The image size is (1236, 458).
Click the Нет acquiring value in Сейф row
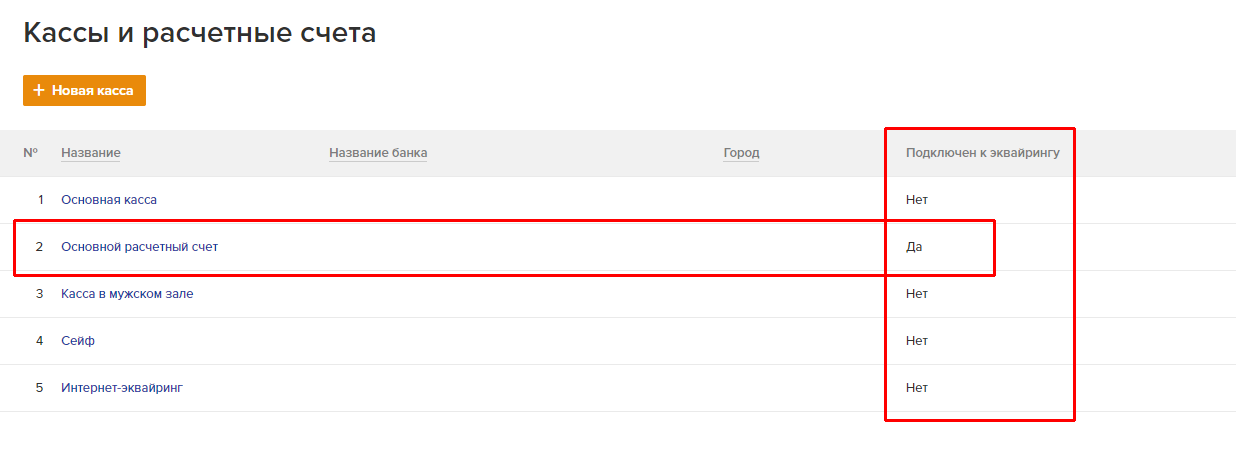917,341
